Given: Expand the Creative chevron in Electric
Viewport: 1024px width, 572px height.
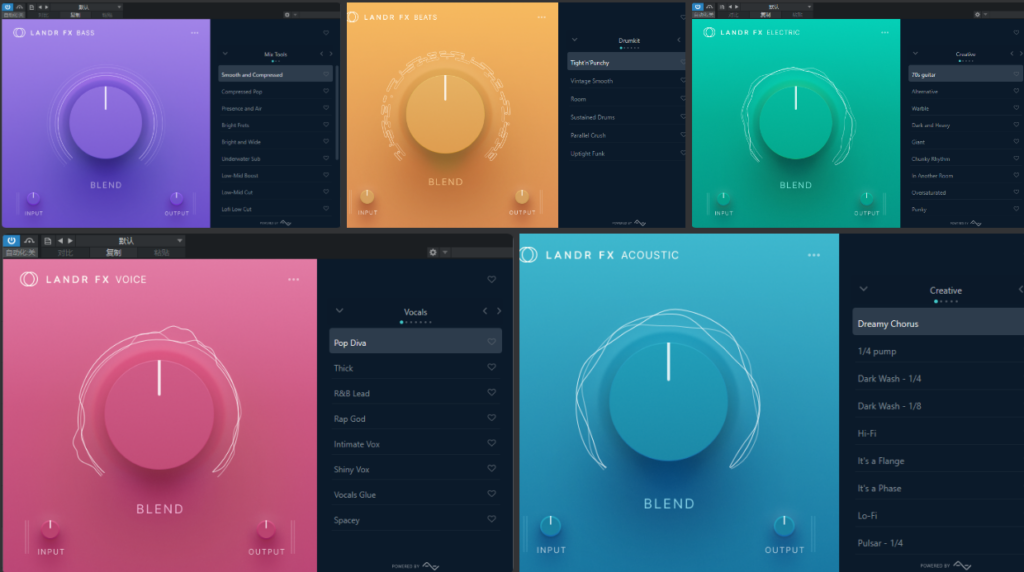Looking at the screenshot, I should click(x=915, y=54).
